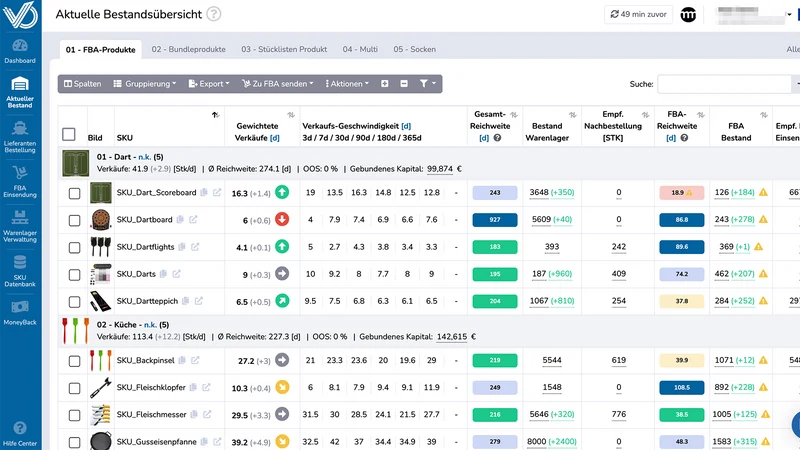This screenshot has width=800, height=450.
Task: Open the blurred user account dropdown
Action: 753,15
